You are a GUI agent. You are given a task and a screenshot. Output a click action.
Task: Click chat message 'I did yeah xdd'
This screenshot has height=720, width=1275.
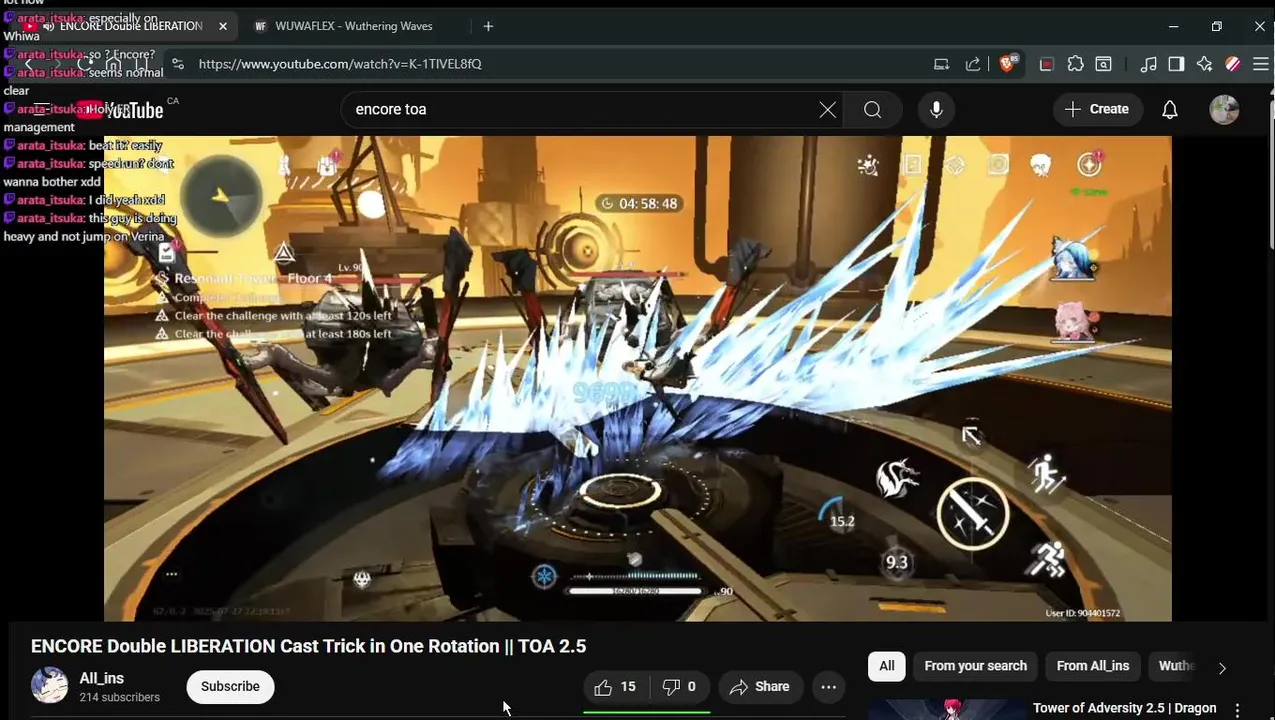pos(126,200)
